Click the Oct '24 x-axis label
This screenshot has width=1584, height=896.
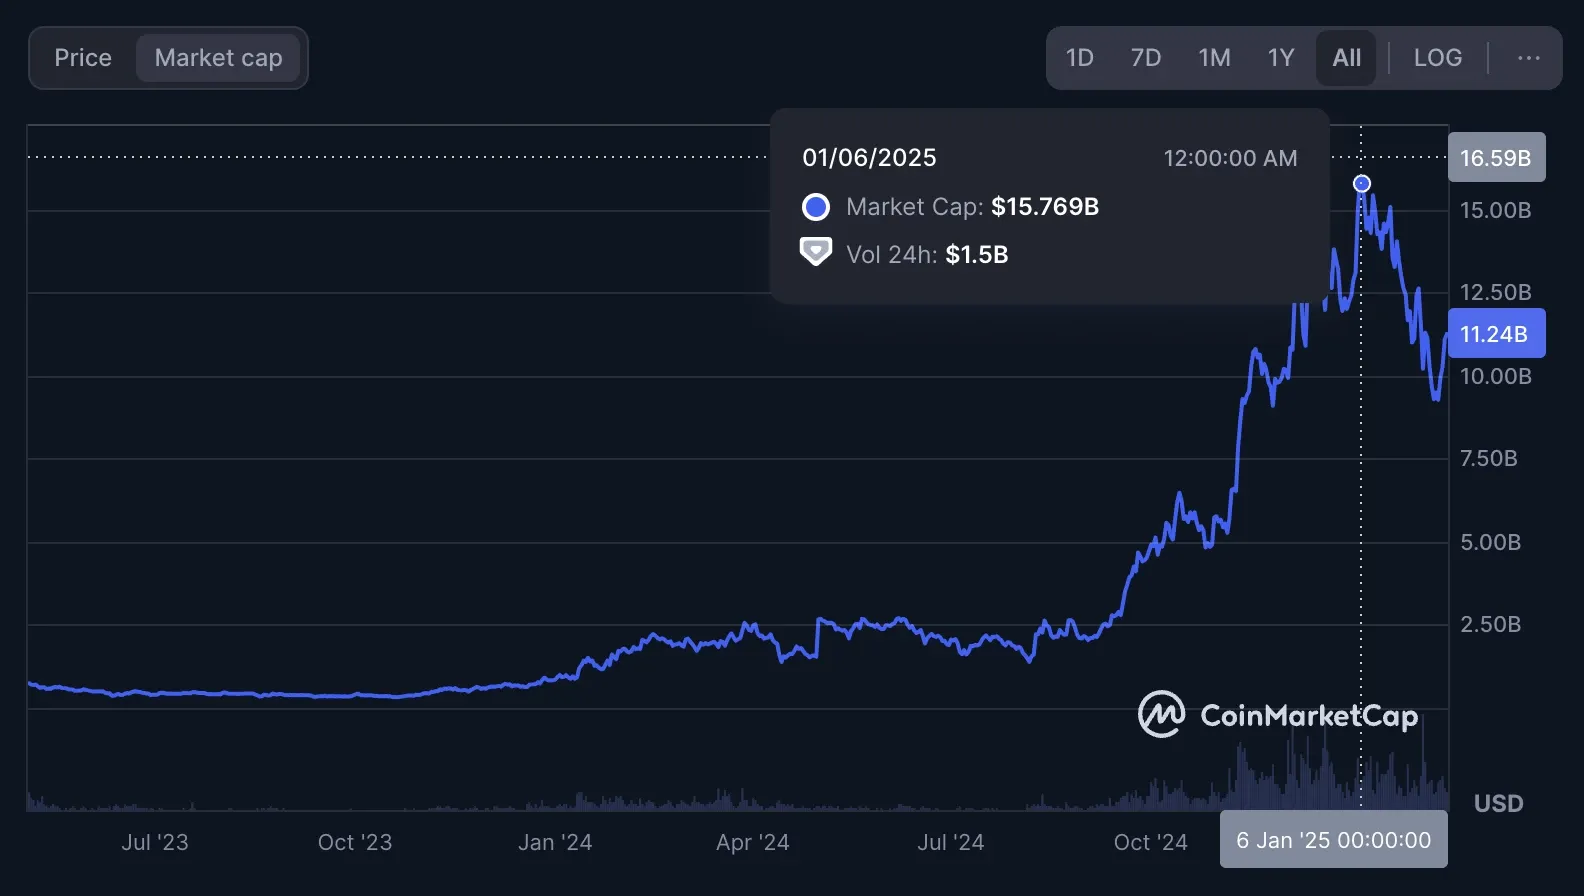pos(1151,842)
